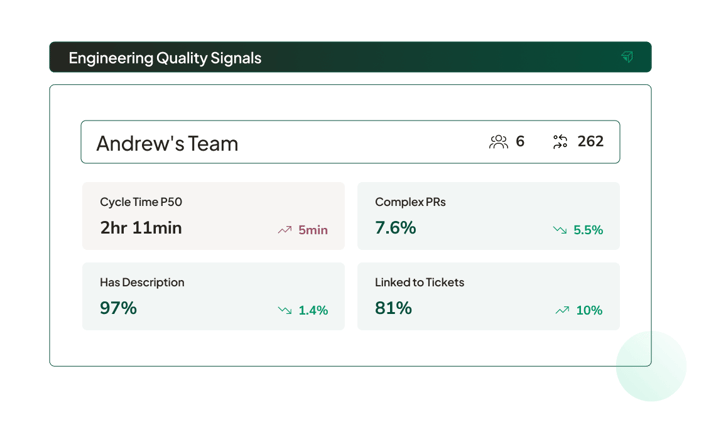
Task: Click the Engineering Quality Signals title
Action: [165, 58]
